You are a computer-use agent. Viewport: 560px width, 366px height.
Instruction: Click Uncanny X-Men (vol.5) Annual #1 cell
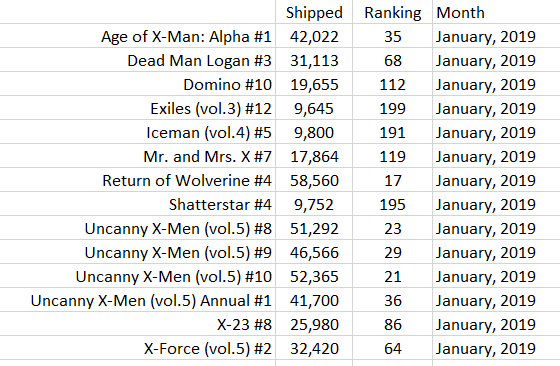tap(138, 300)
